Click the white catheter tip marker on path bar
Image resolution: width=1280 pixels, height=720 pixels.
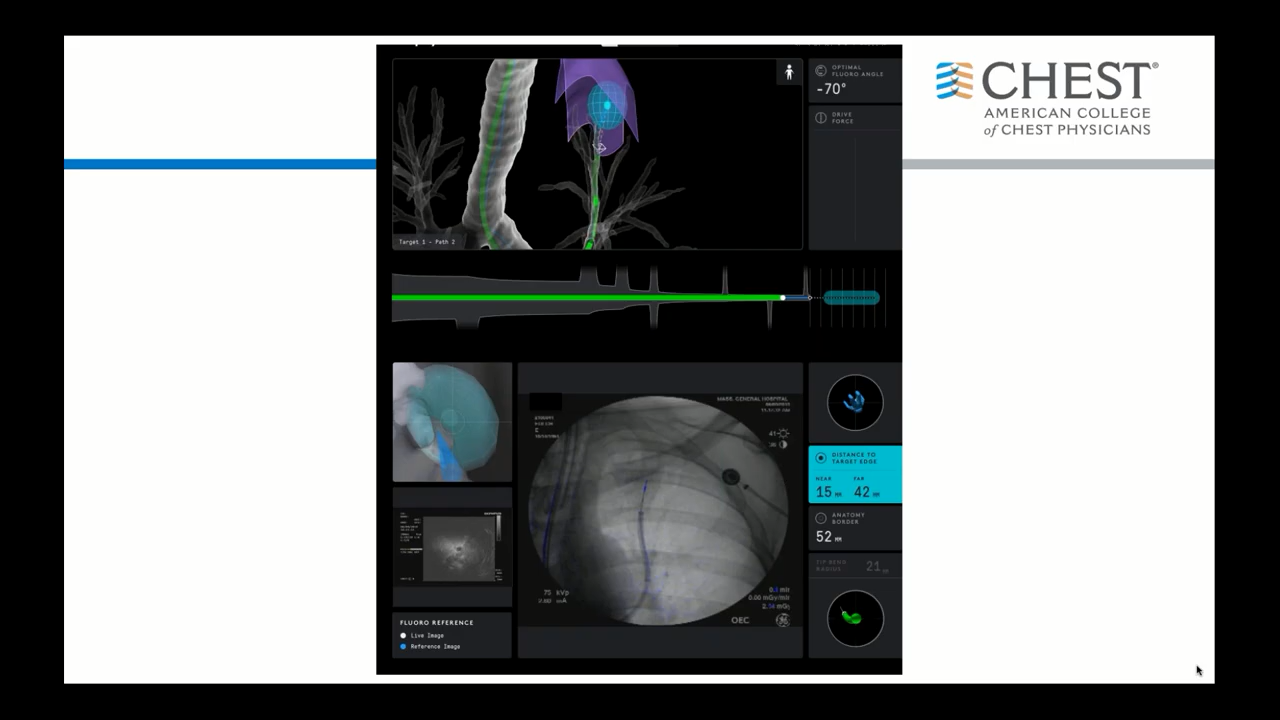tap(783, 298)
